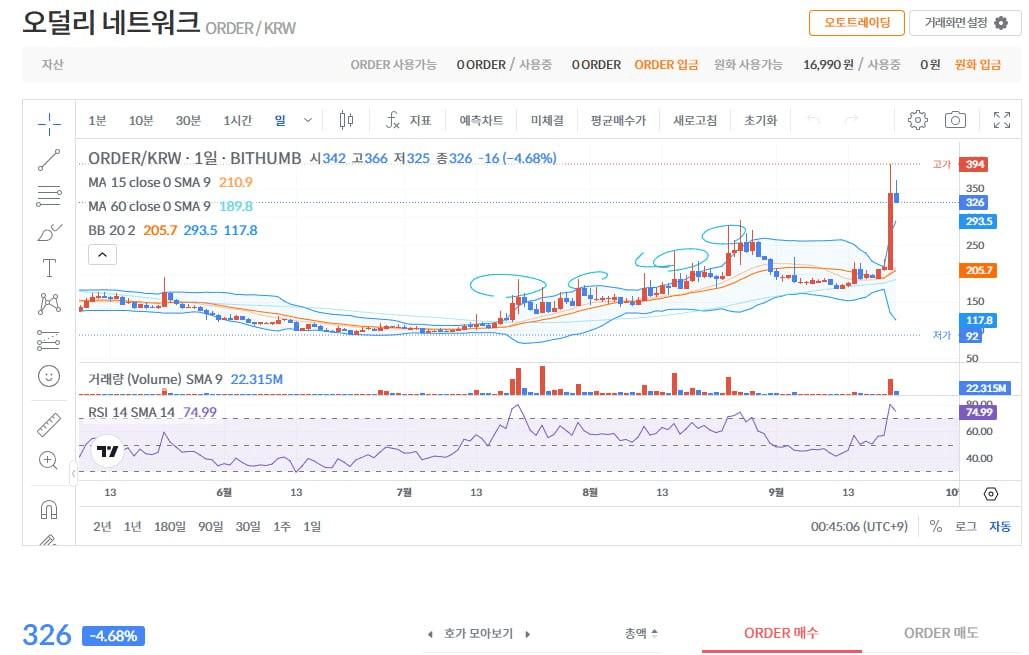The image size is (1029, 655).
Task: Click the 원화 입금 link
Action: coord(977,64)
